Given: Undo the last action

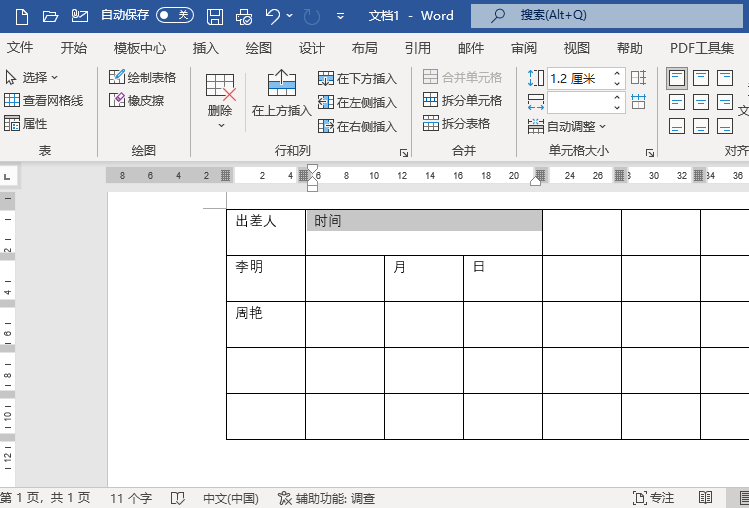Looking at the screenshot, I should [273, 16].
